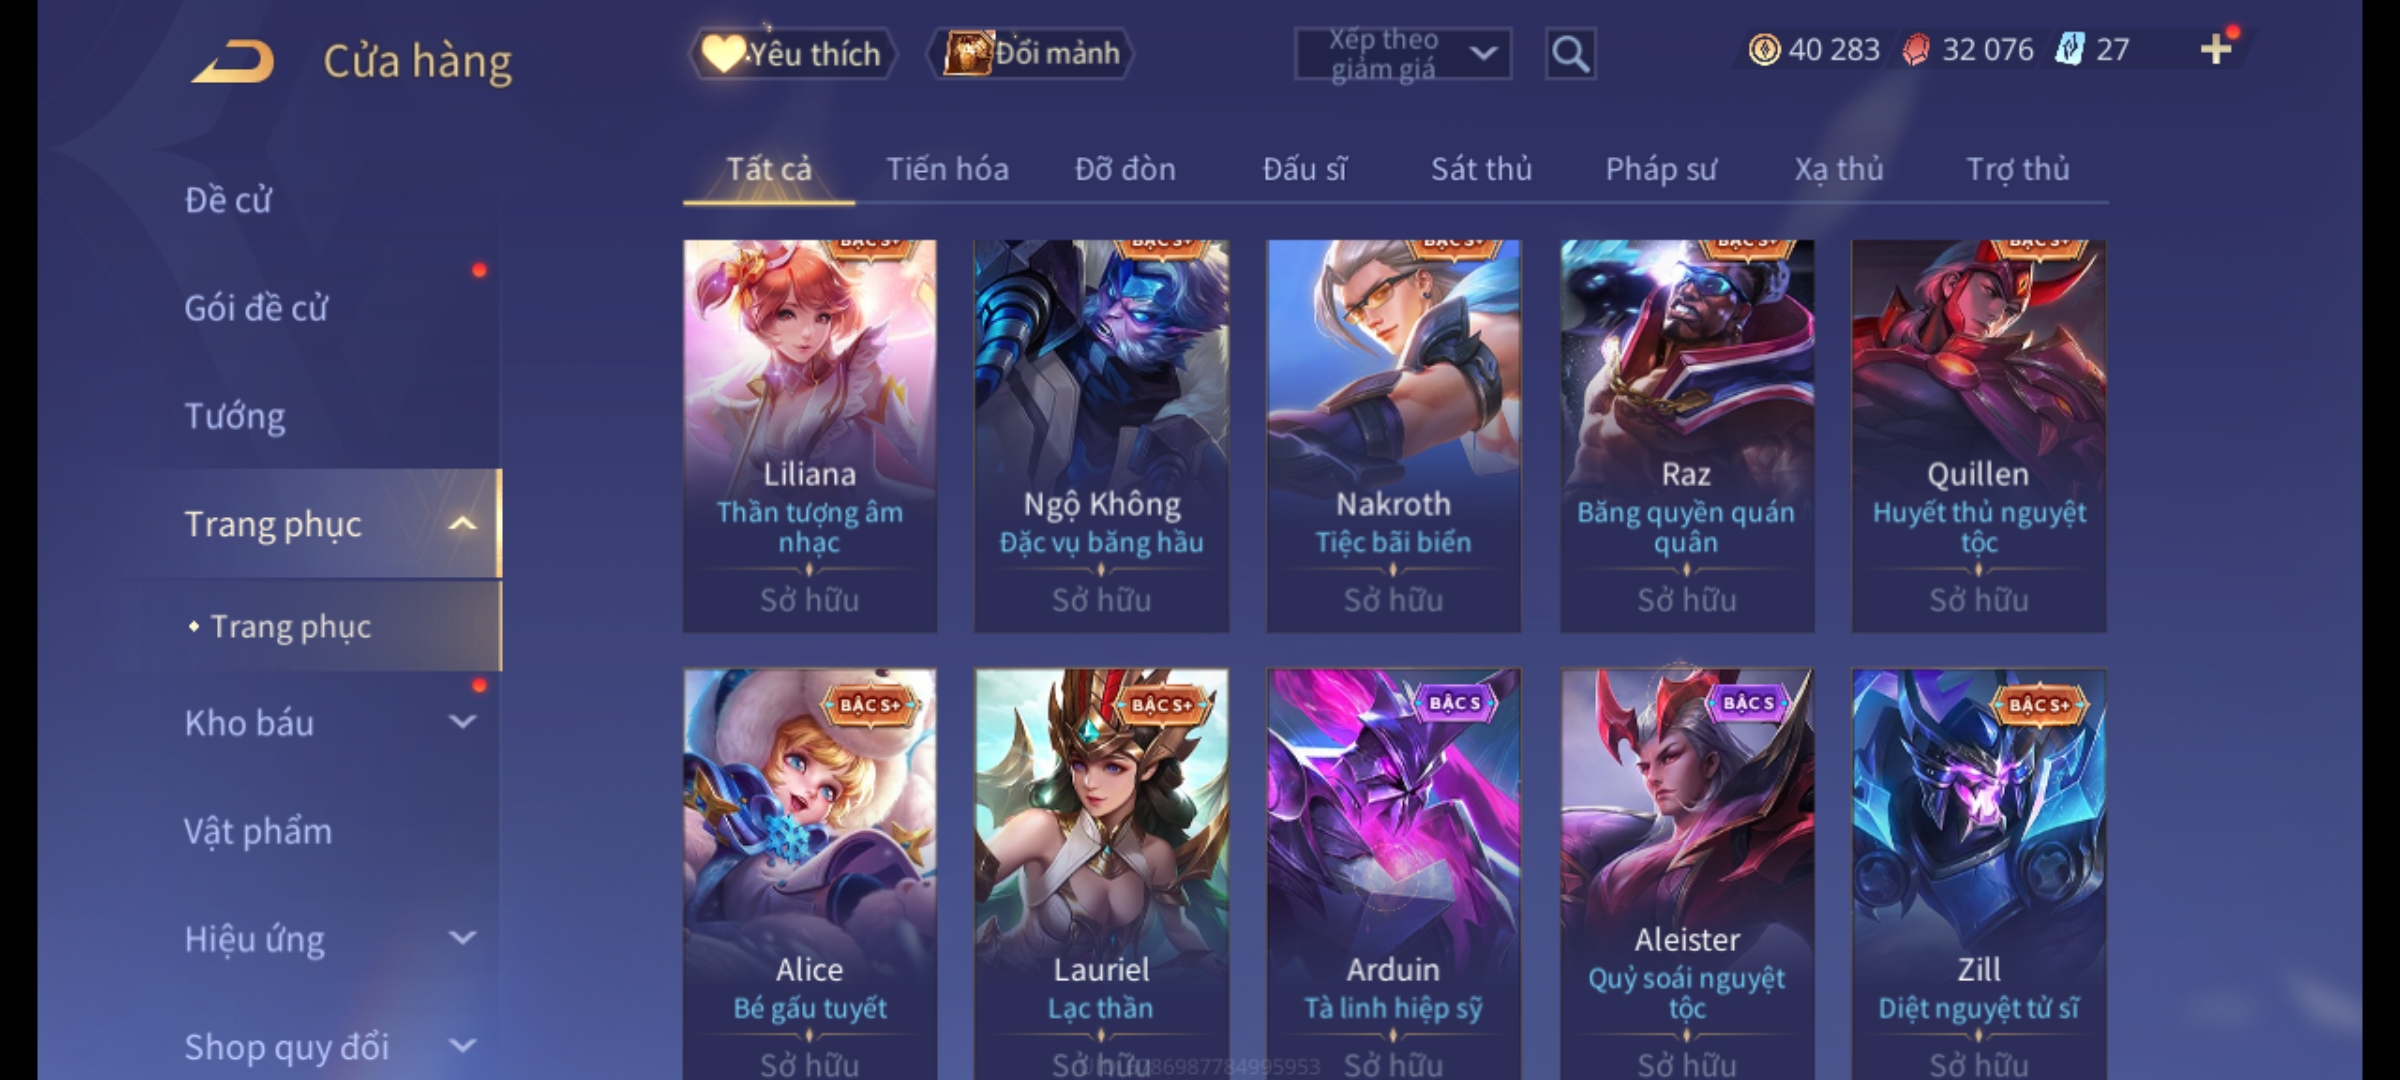Switch to the Pháp sư tab

[x=1660, y=169]
